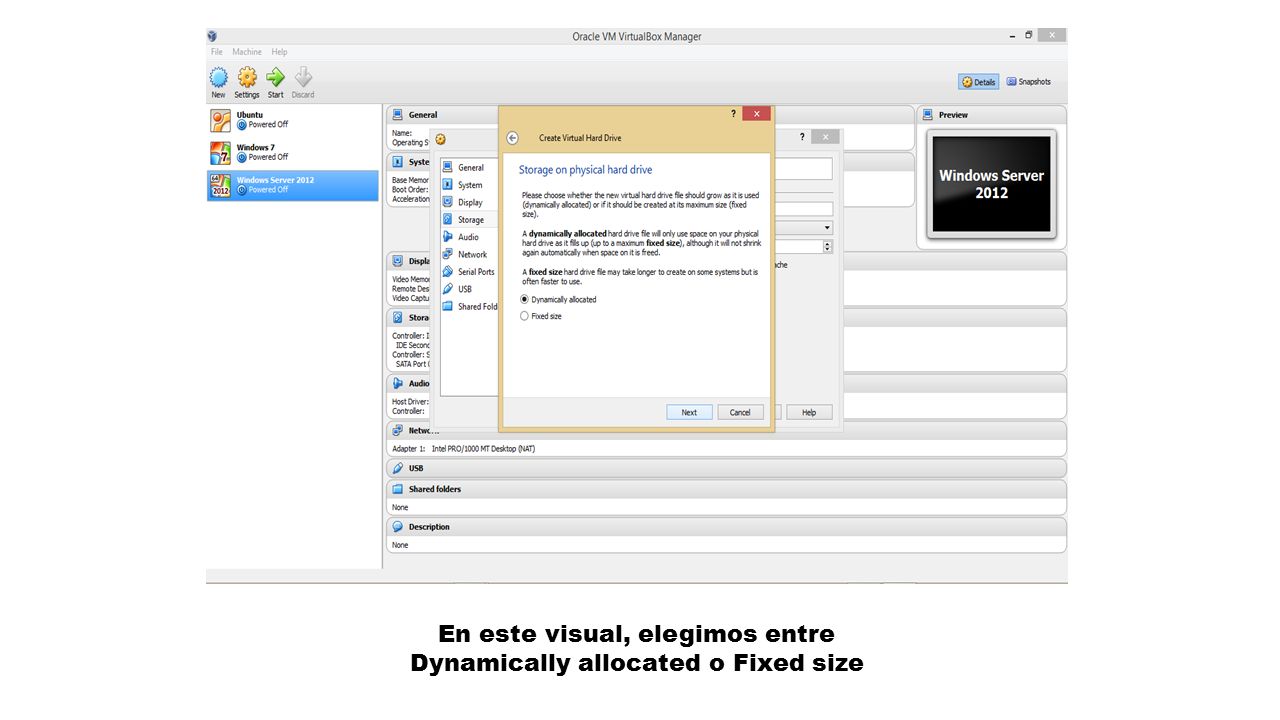1280x720 pixels.
Task: Open the File menu
Action: (217, 52)
